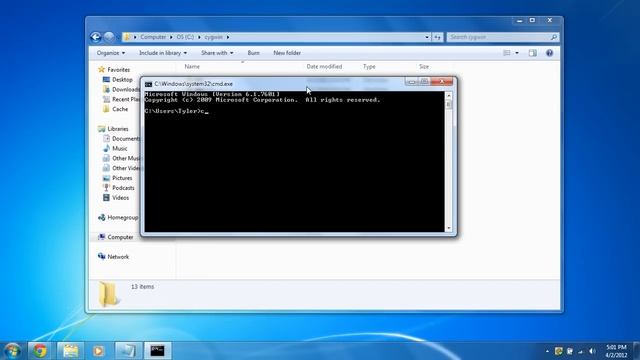Expand address bar history dropdown

(427, 37)
